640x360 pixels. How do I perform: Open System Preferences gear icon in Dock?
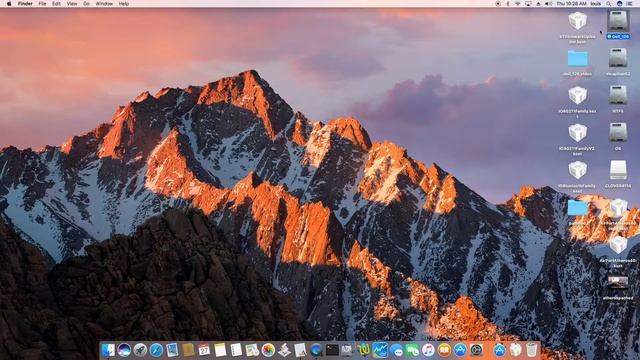[476, 350]
